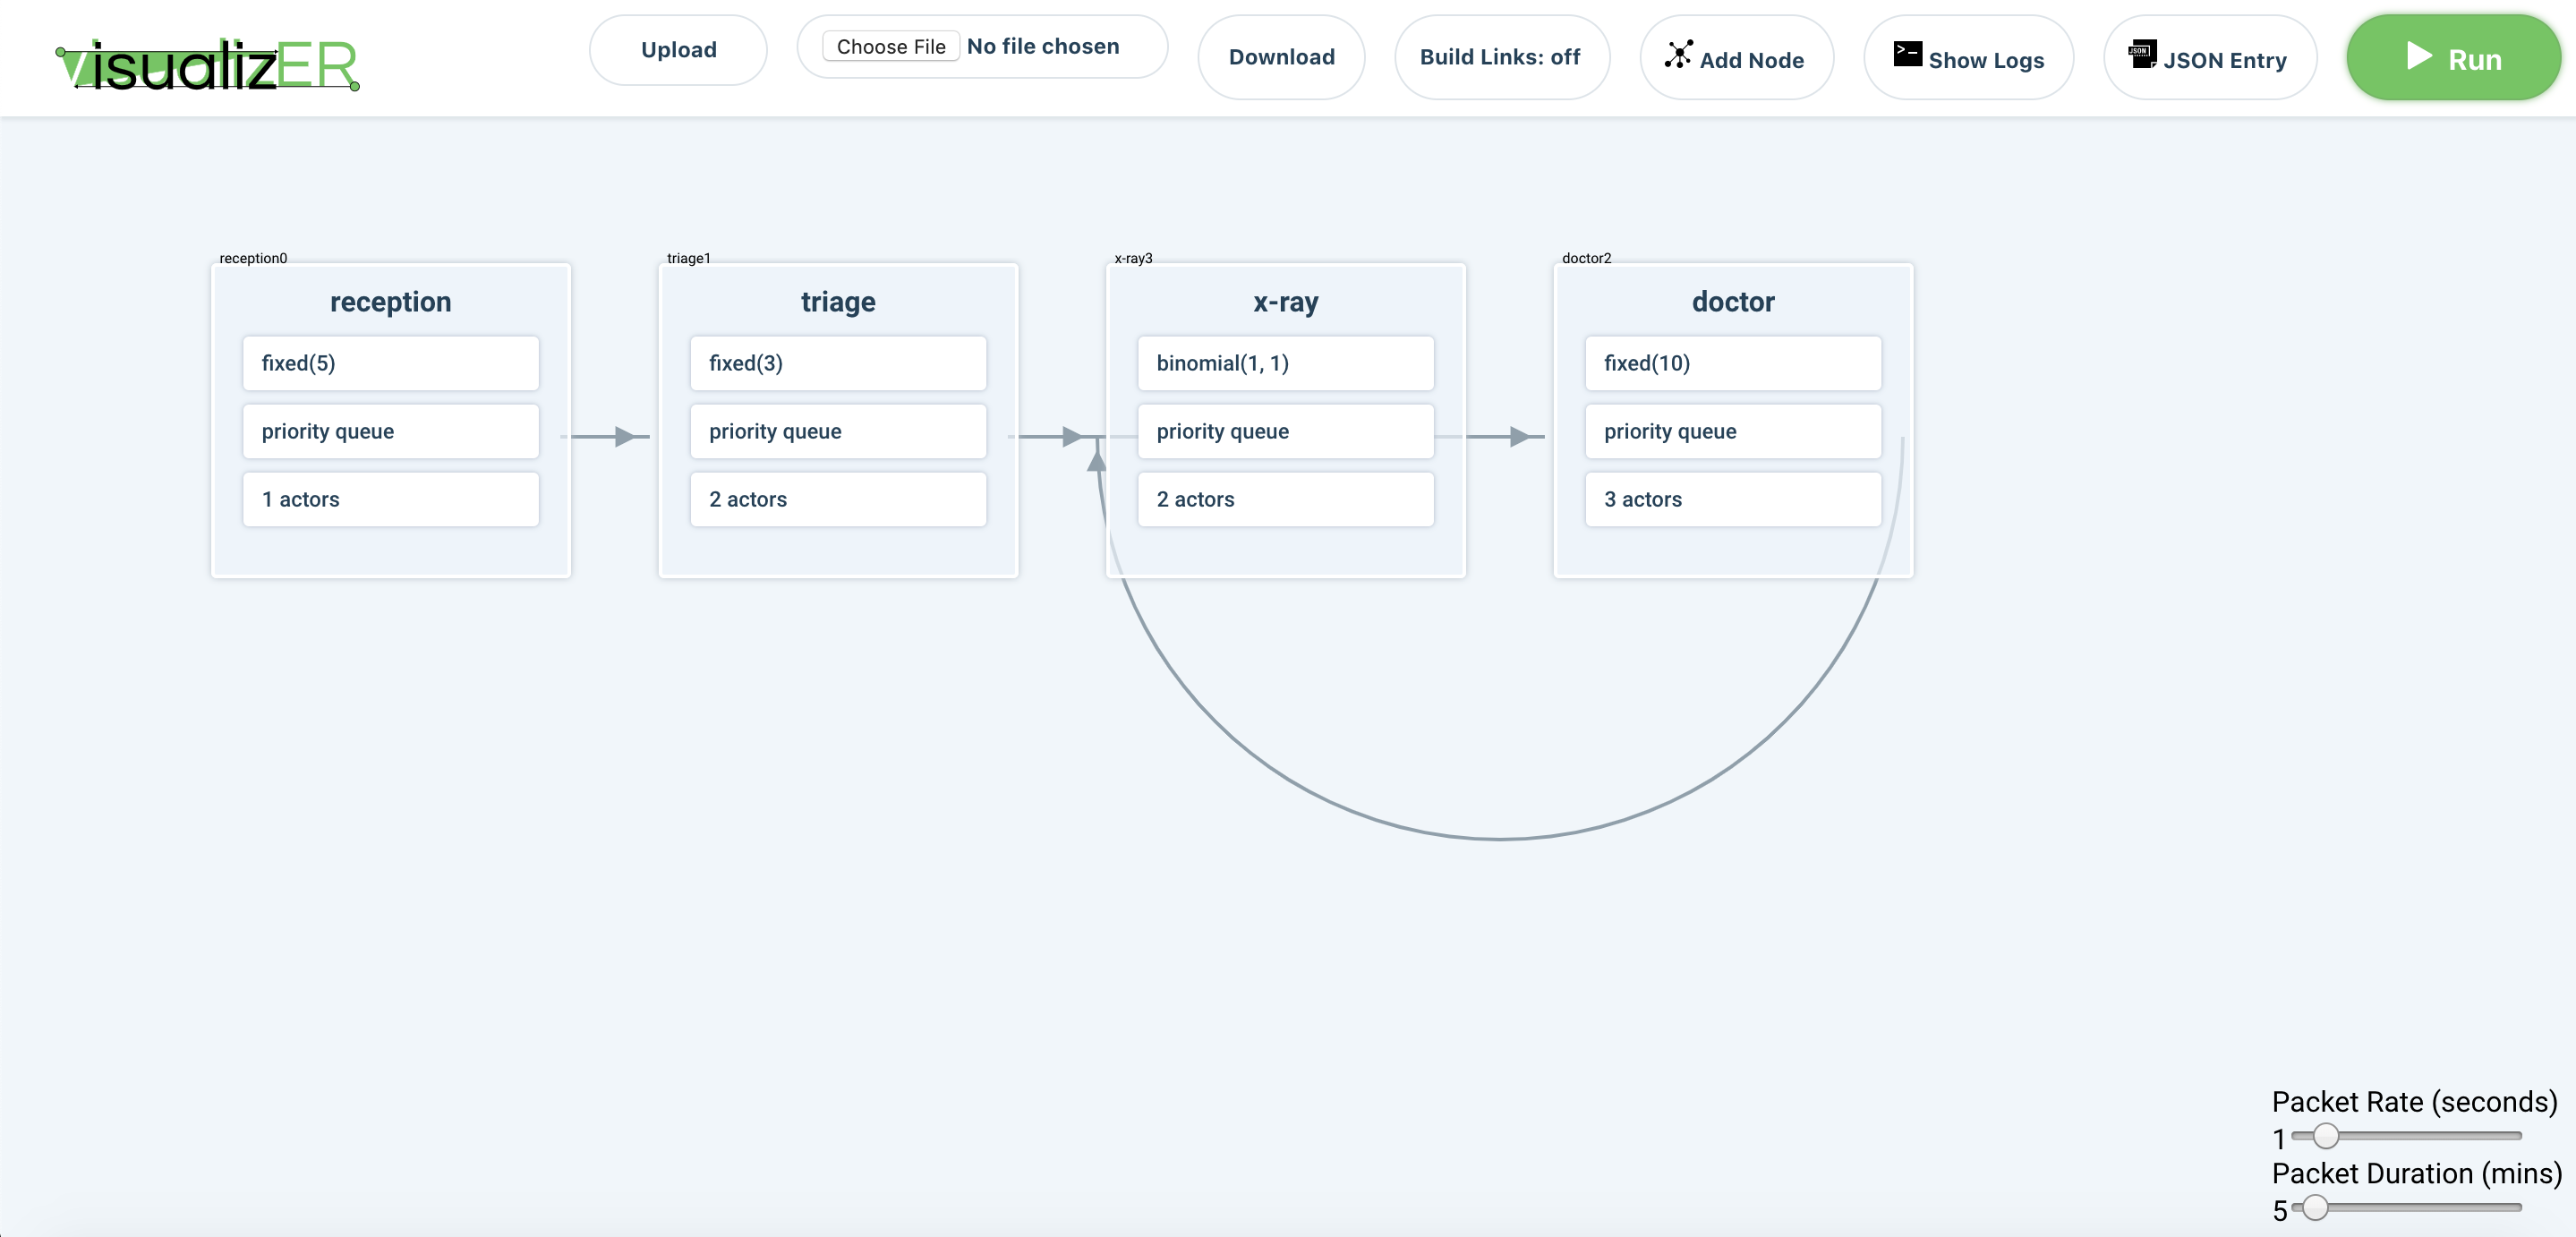
Task: Click the arrow between x-ray and doctor
Action: pos(1518,437)
